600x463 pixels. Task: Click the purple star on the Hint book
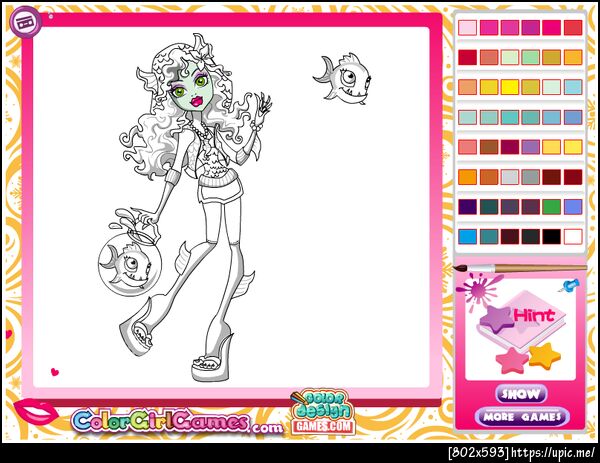pyautogui.click(x=497, y=318)
